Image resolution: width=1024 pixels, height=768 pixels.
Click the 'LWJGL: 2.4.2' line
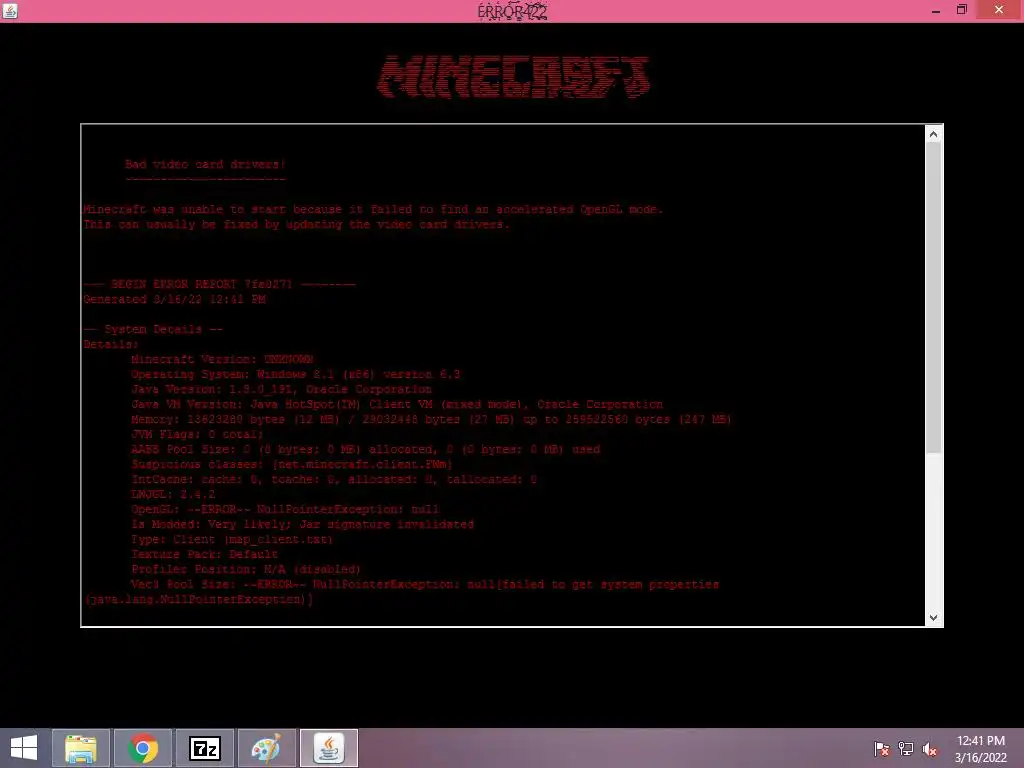173,494
